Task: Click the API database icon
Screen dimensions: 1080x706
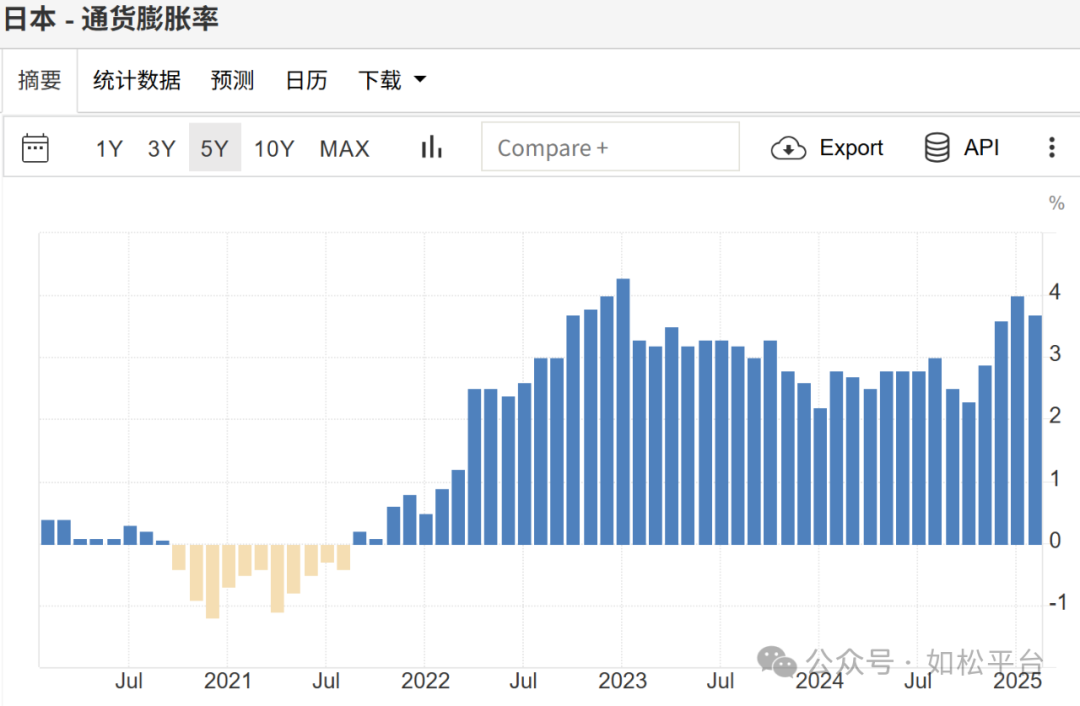Action: 937,148
